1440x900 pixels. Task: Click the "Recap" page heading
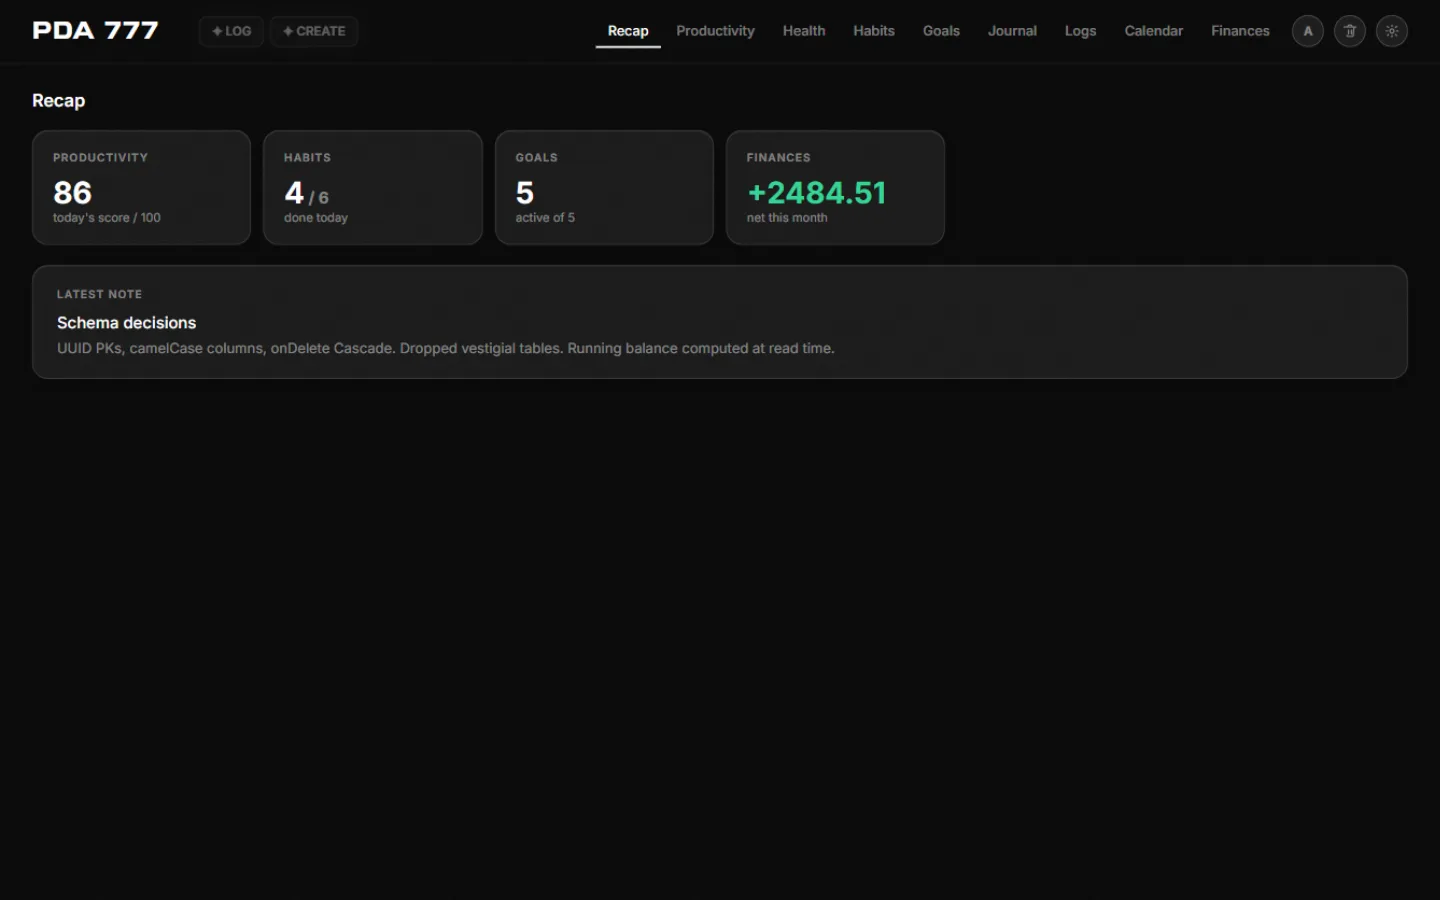click(58, 101)
